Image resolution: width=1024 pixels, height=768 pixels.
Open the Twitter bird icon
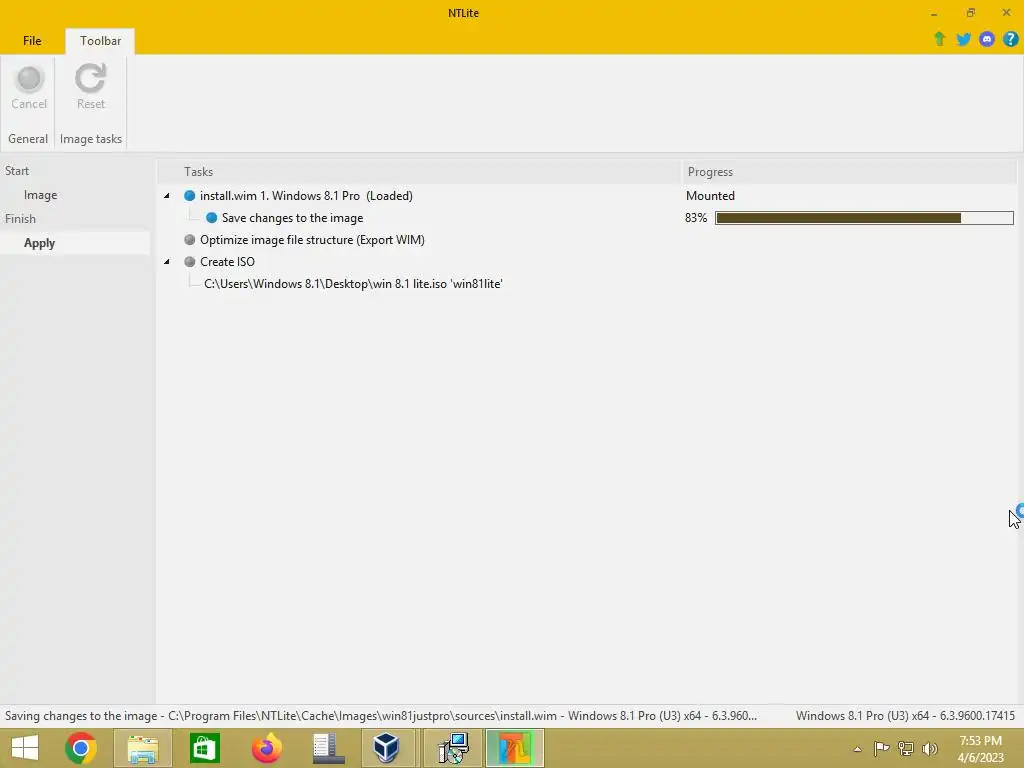click(963, 39)
